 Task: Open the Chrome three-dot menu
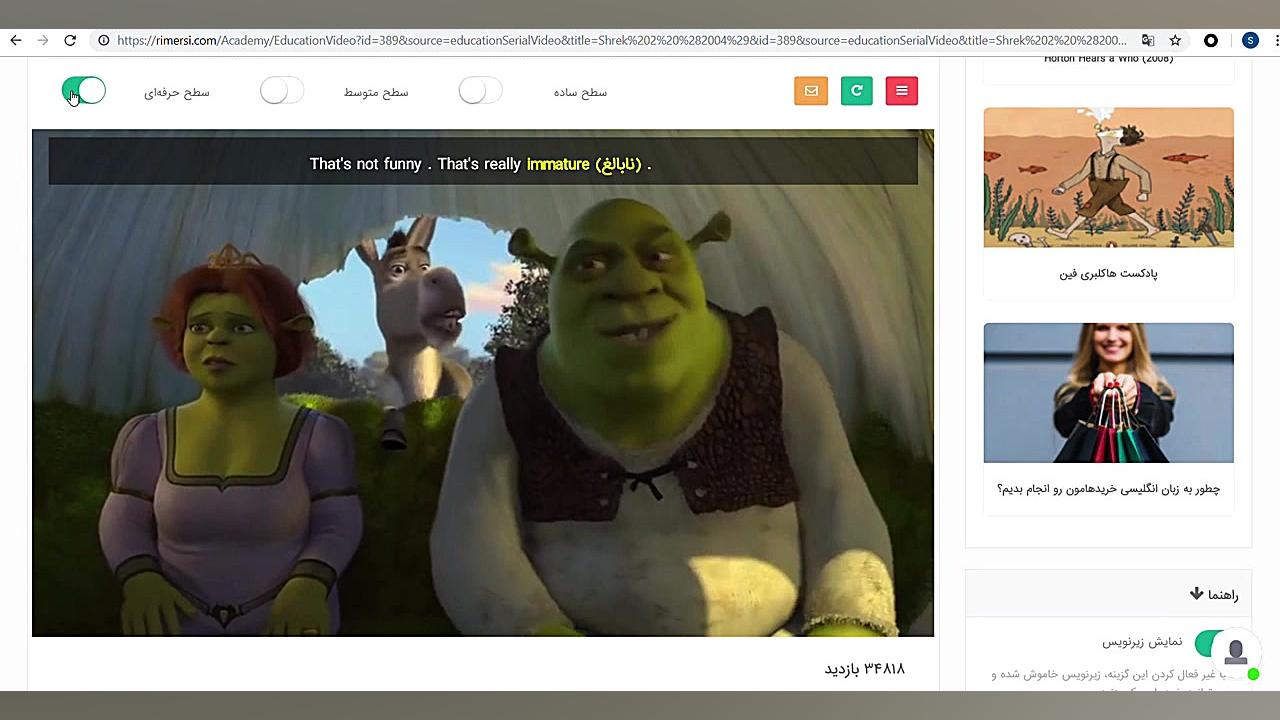(x=1276, y=41)
